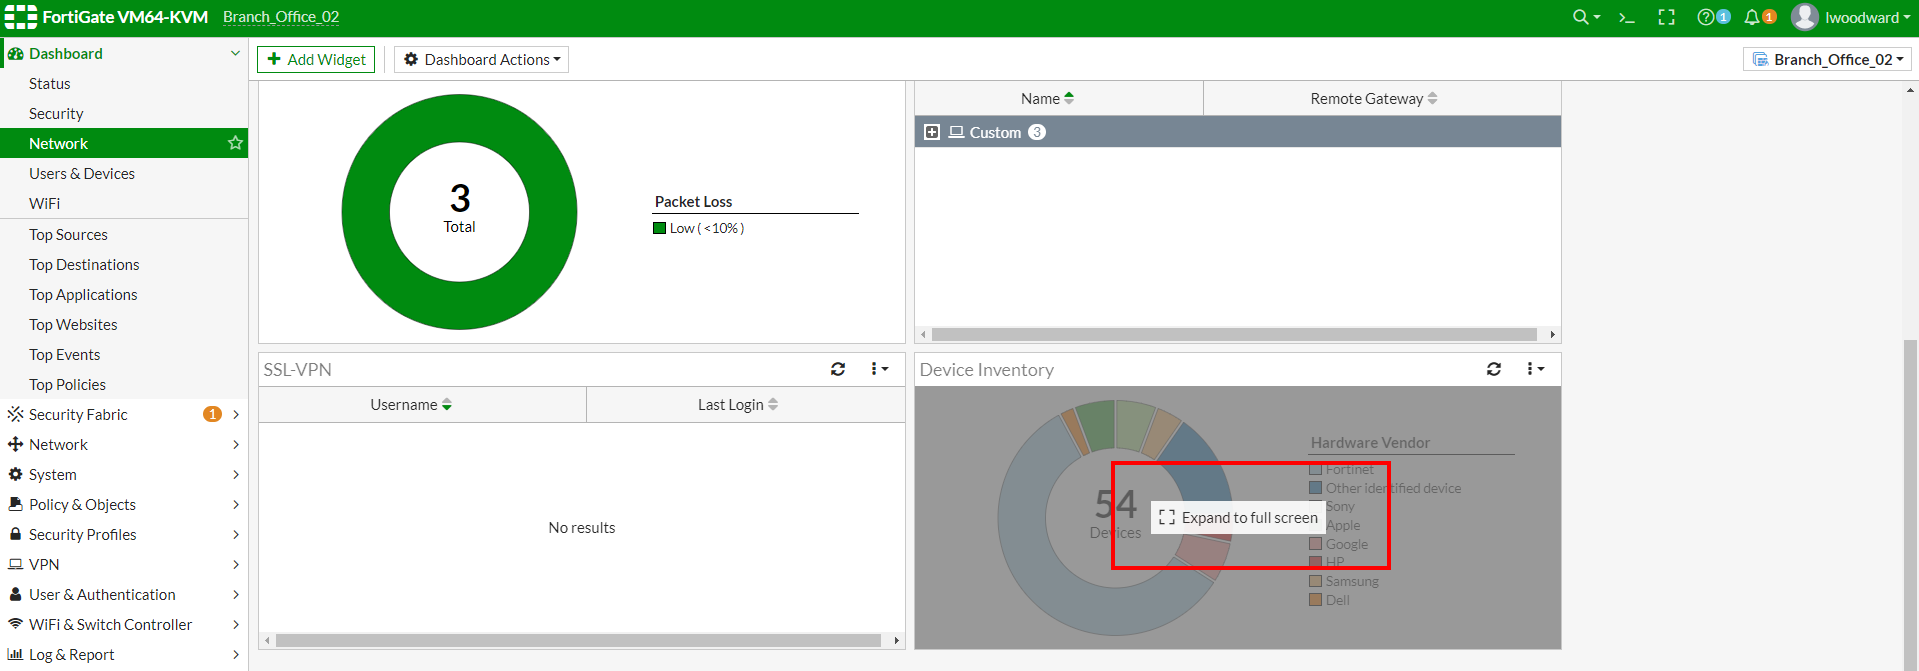Open Top Destinations monitor
This screenshot has width=1919, height=671.
84,265
